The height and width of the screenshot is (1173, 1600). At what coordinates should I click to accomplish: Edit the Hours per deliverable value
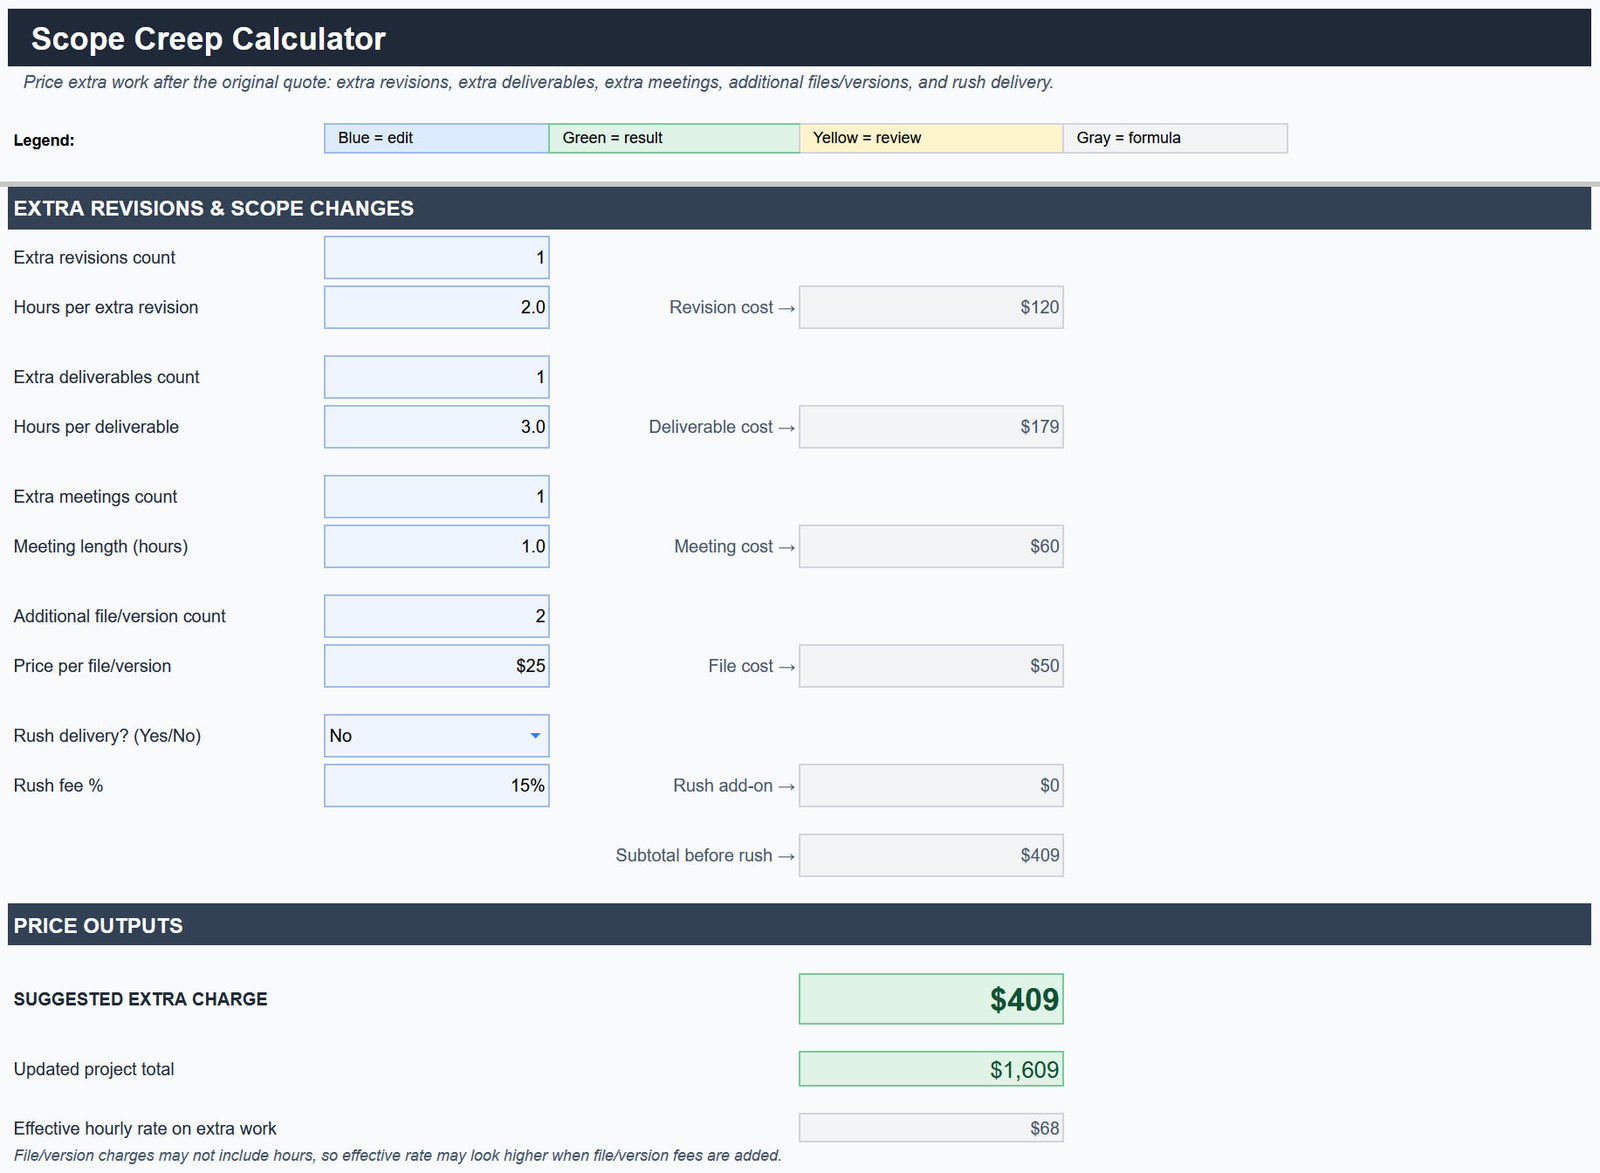437,427
